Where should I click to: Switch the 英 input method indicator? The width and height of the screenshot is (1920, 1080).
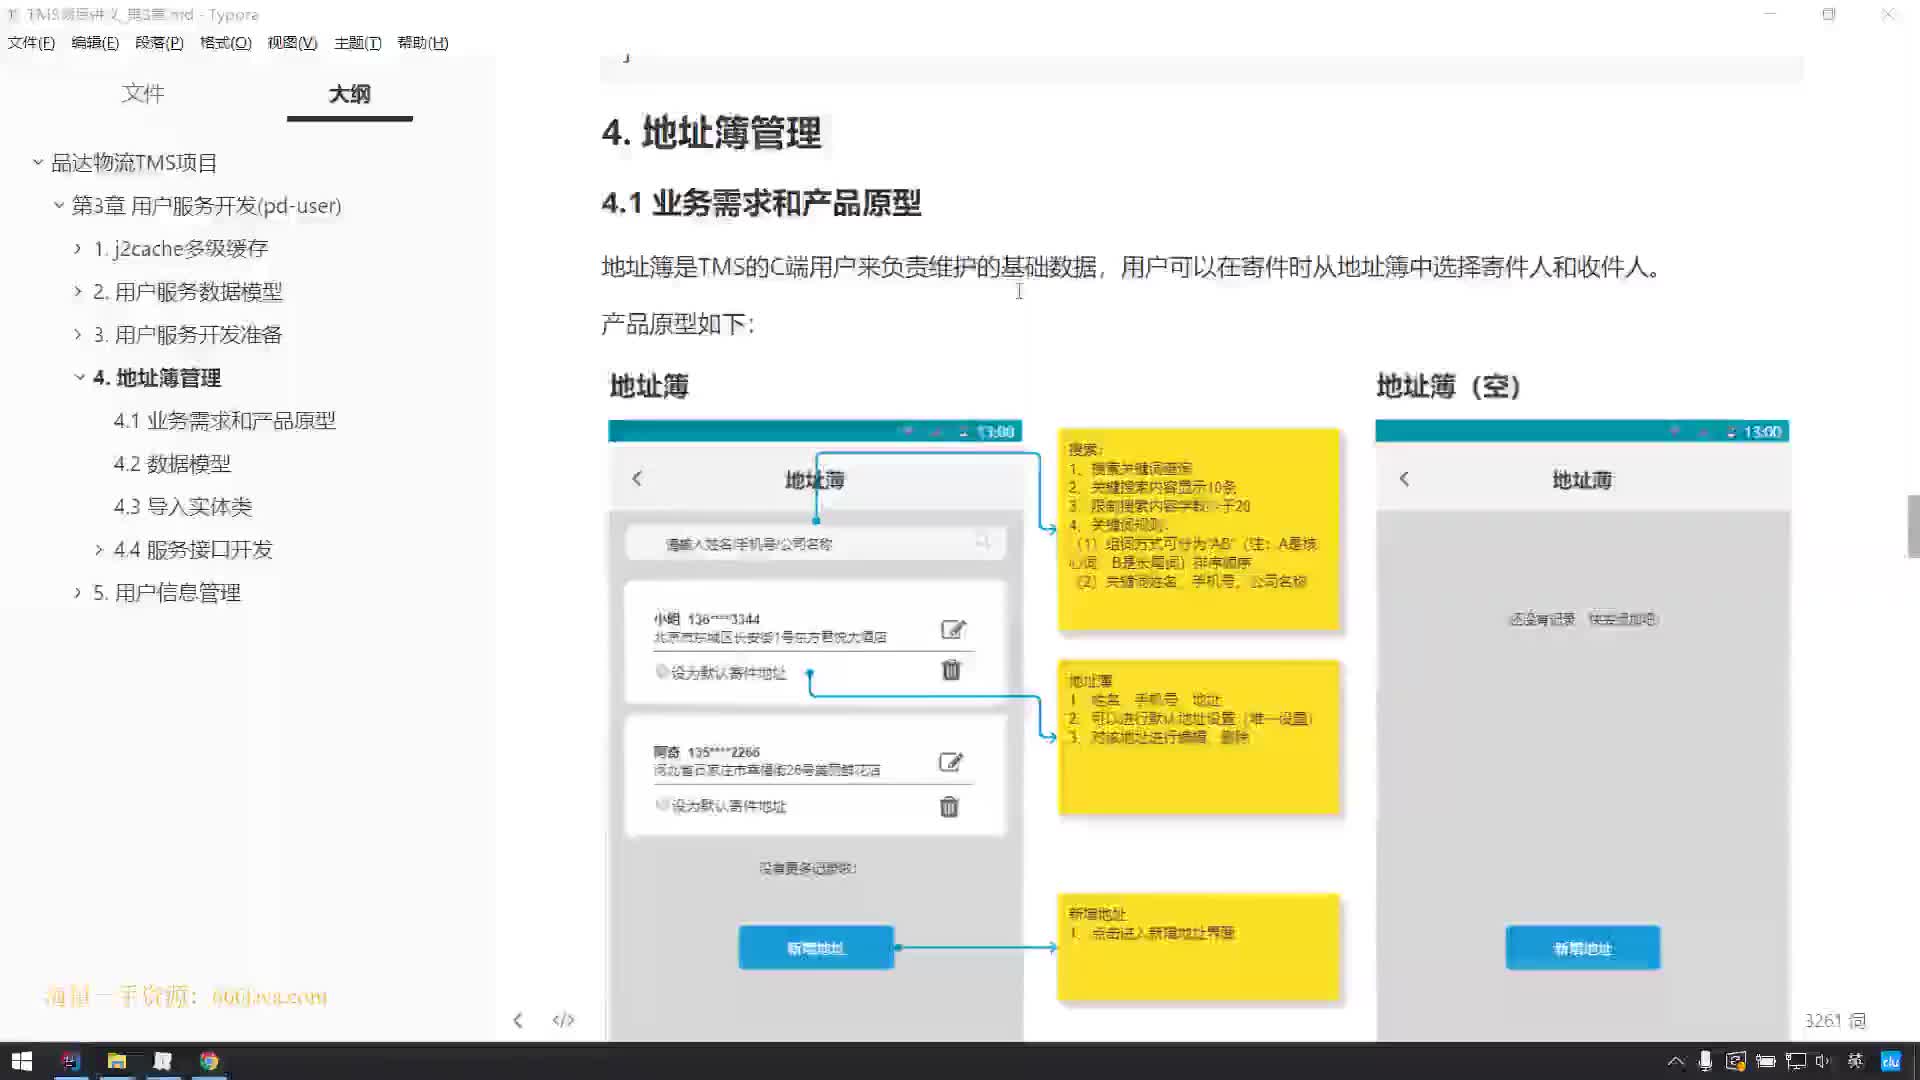[1856, 1061]
